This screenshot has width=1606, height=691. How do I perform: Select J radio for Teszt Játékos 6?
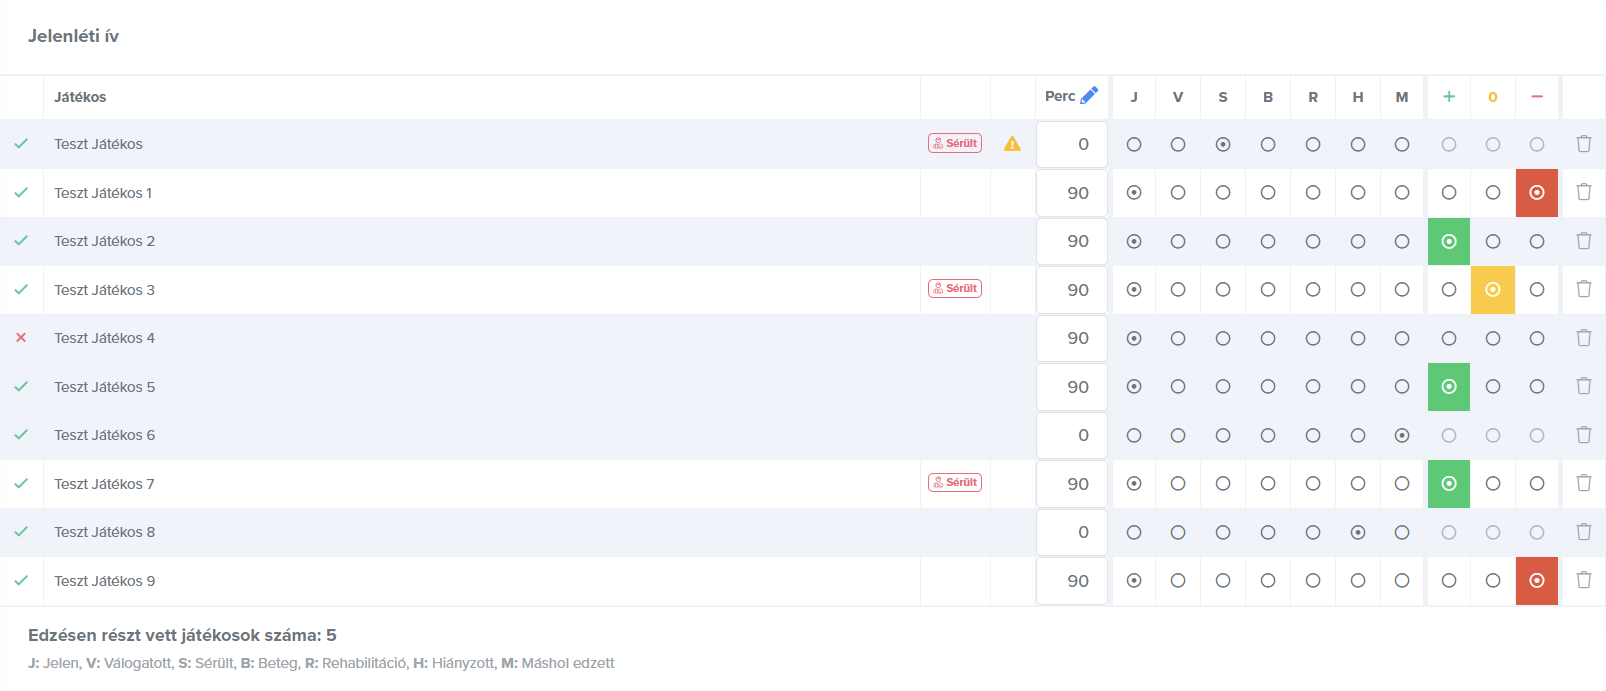pos(1134,435)
